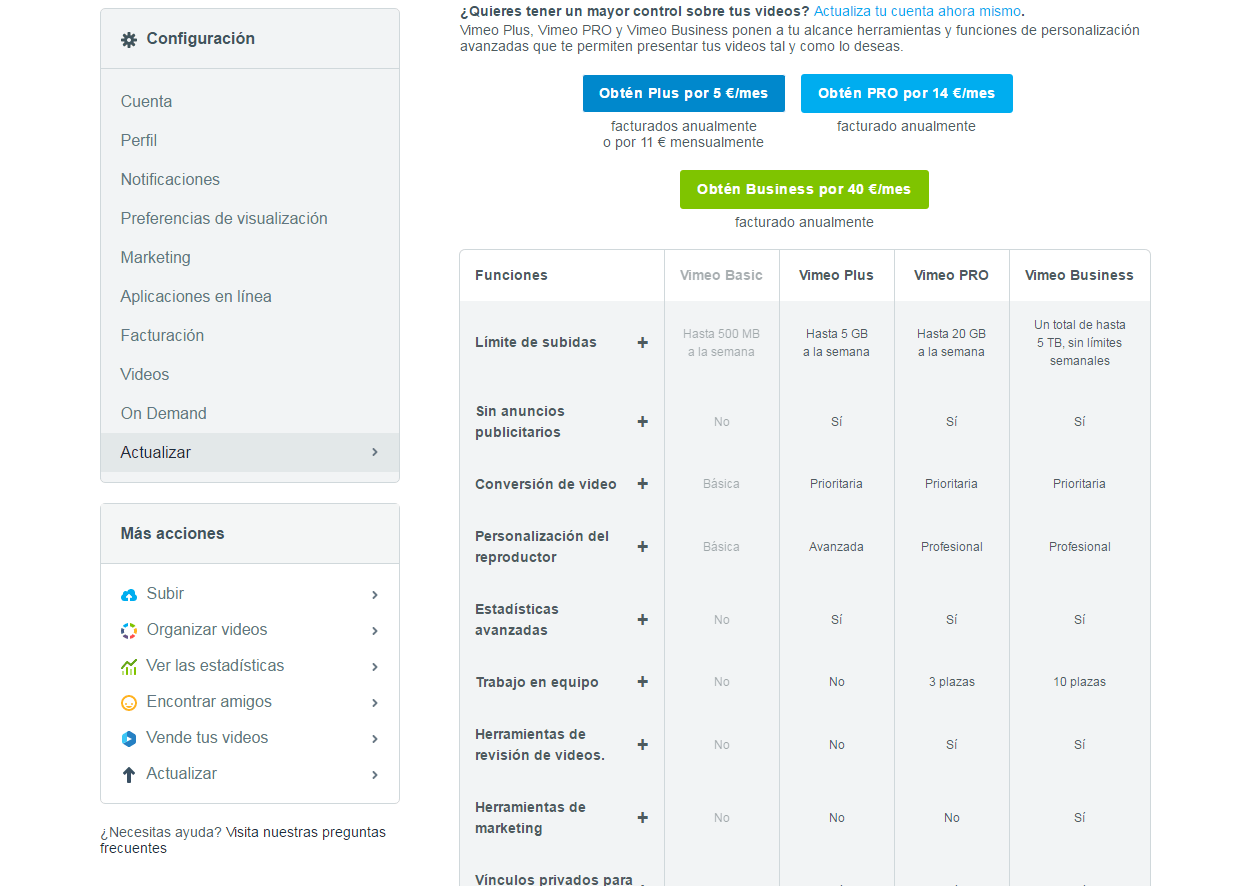
Task: Expand the Sin anuncios publicitarios row
Action: 643,422
